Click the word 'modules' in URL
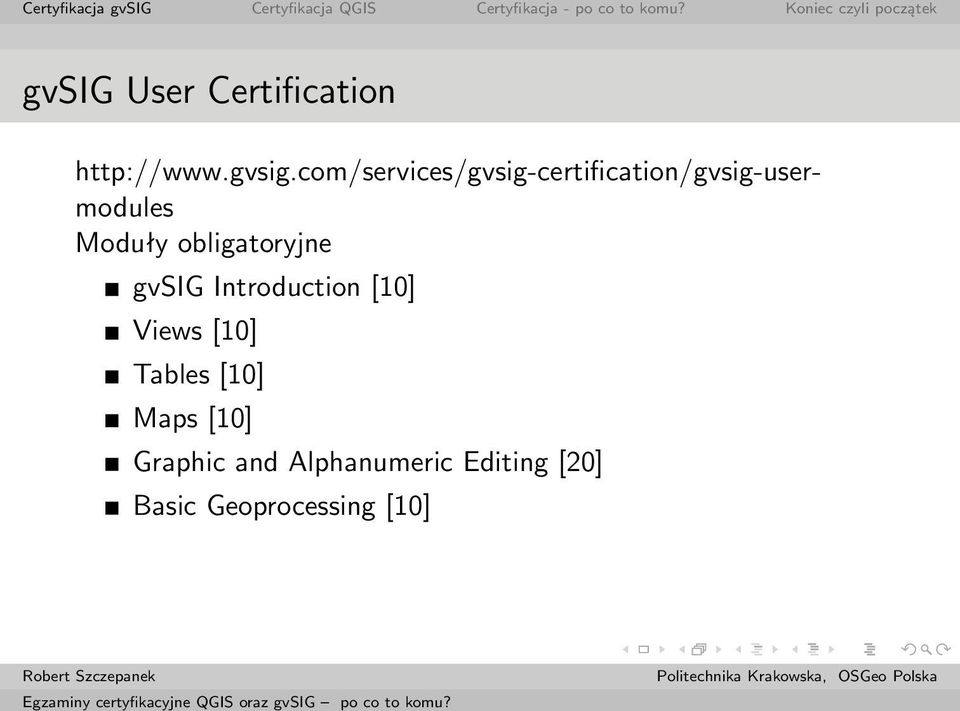The height and width of the screenshot is (711, 960). (124, 208)
